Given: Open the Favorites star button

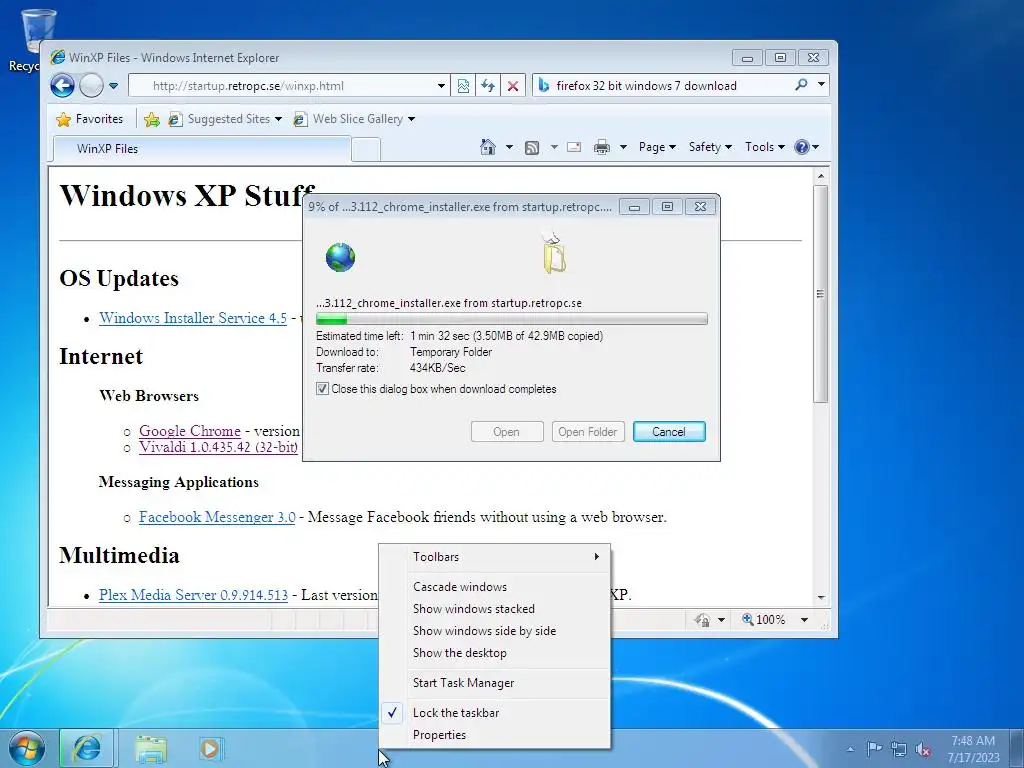Looking at the screenshot, I should [90, 119].
